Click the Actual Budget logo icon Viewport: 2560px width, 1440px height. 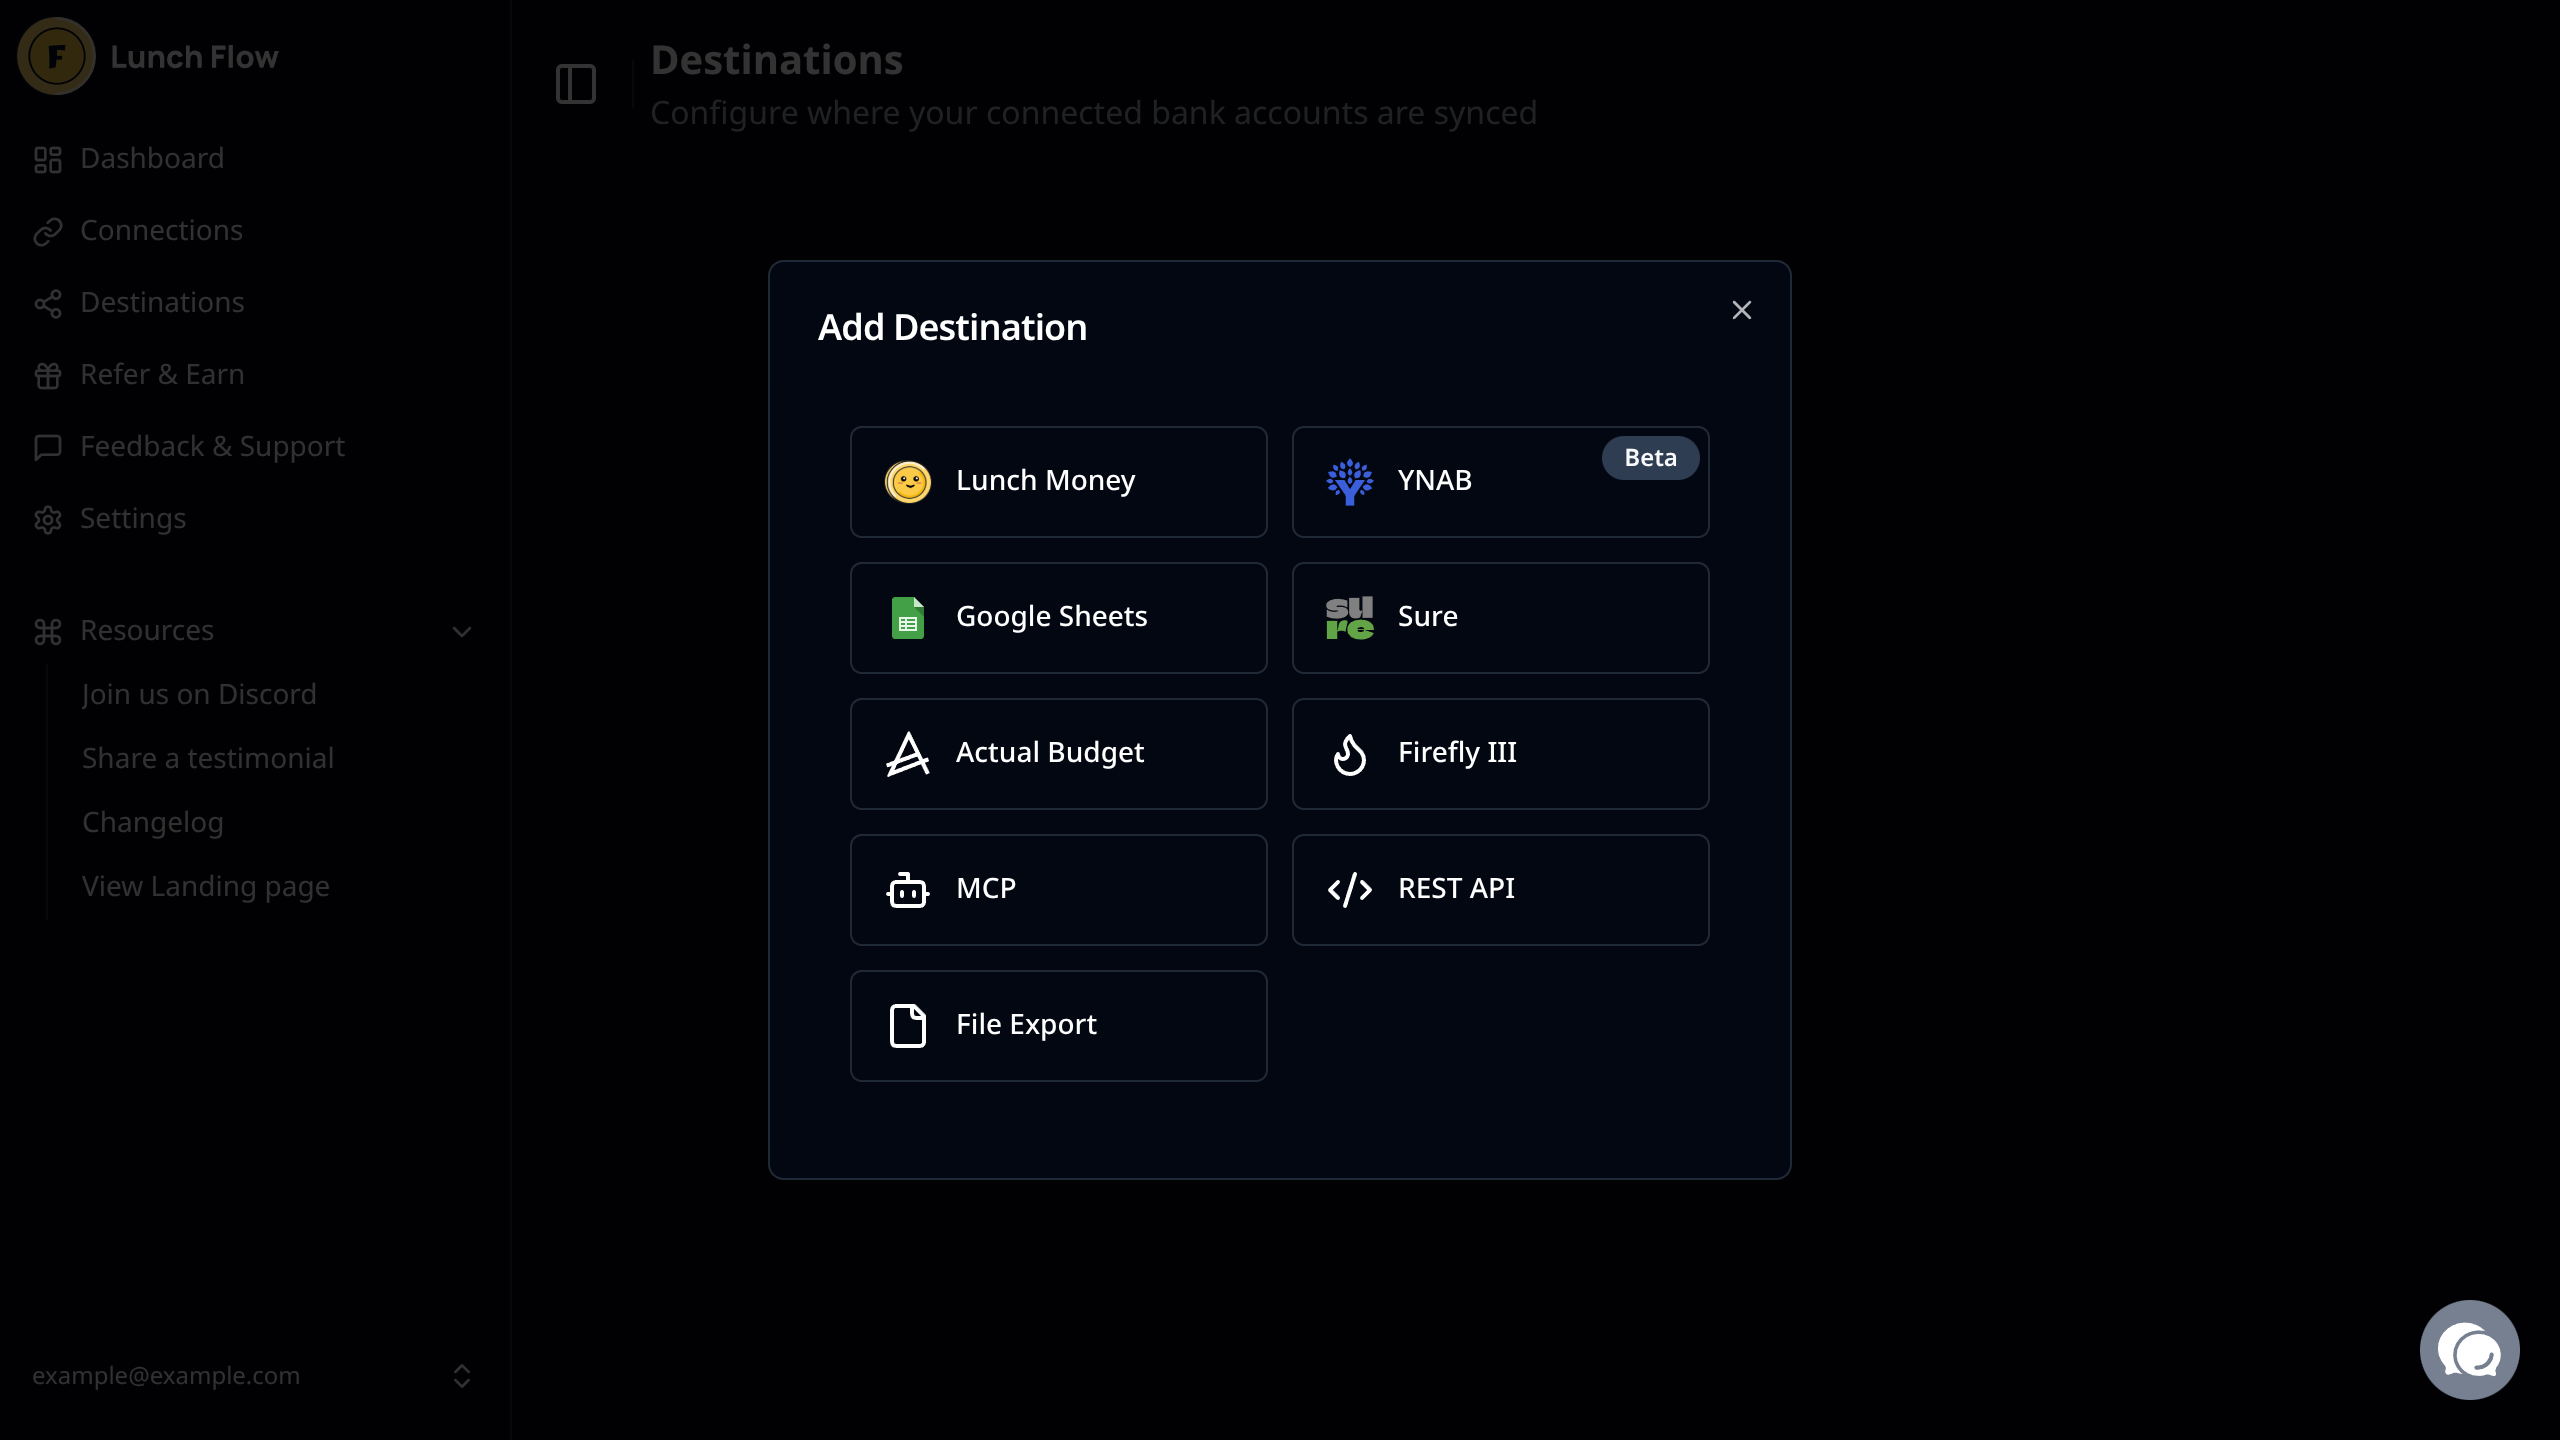click(908, 754)
